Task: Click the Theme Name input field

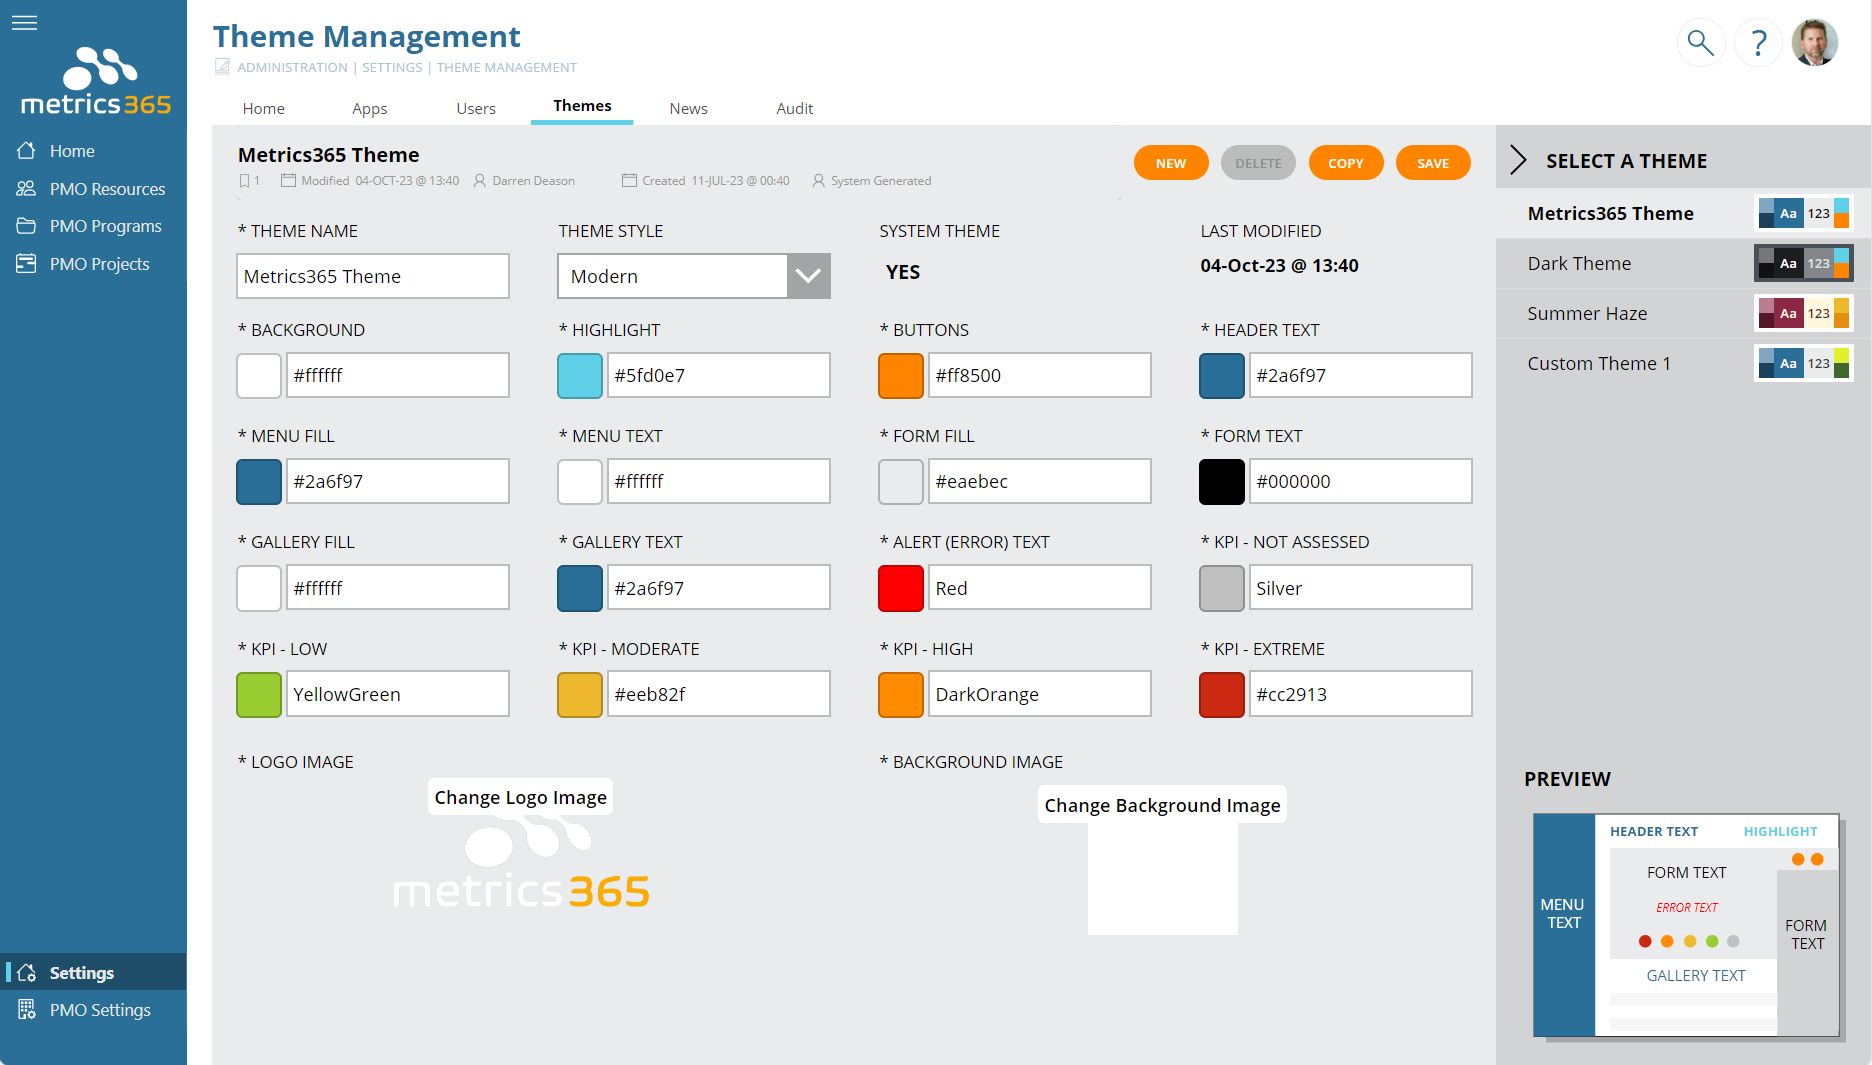Action: click(x=373, y=276)
